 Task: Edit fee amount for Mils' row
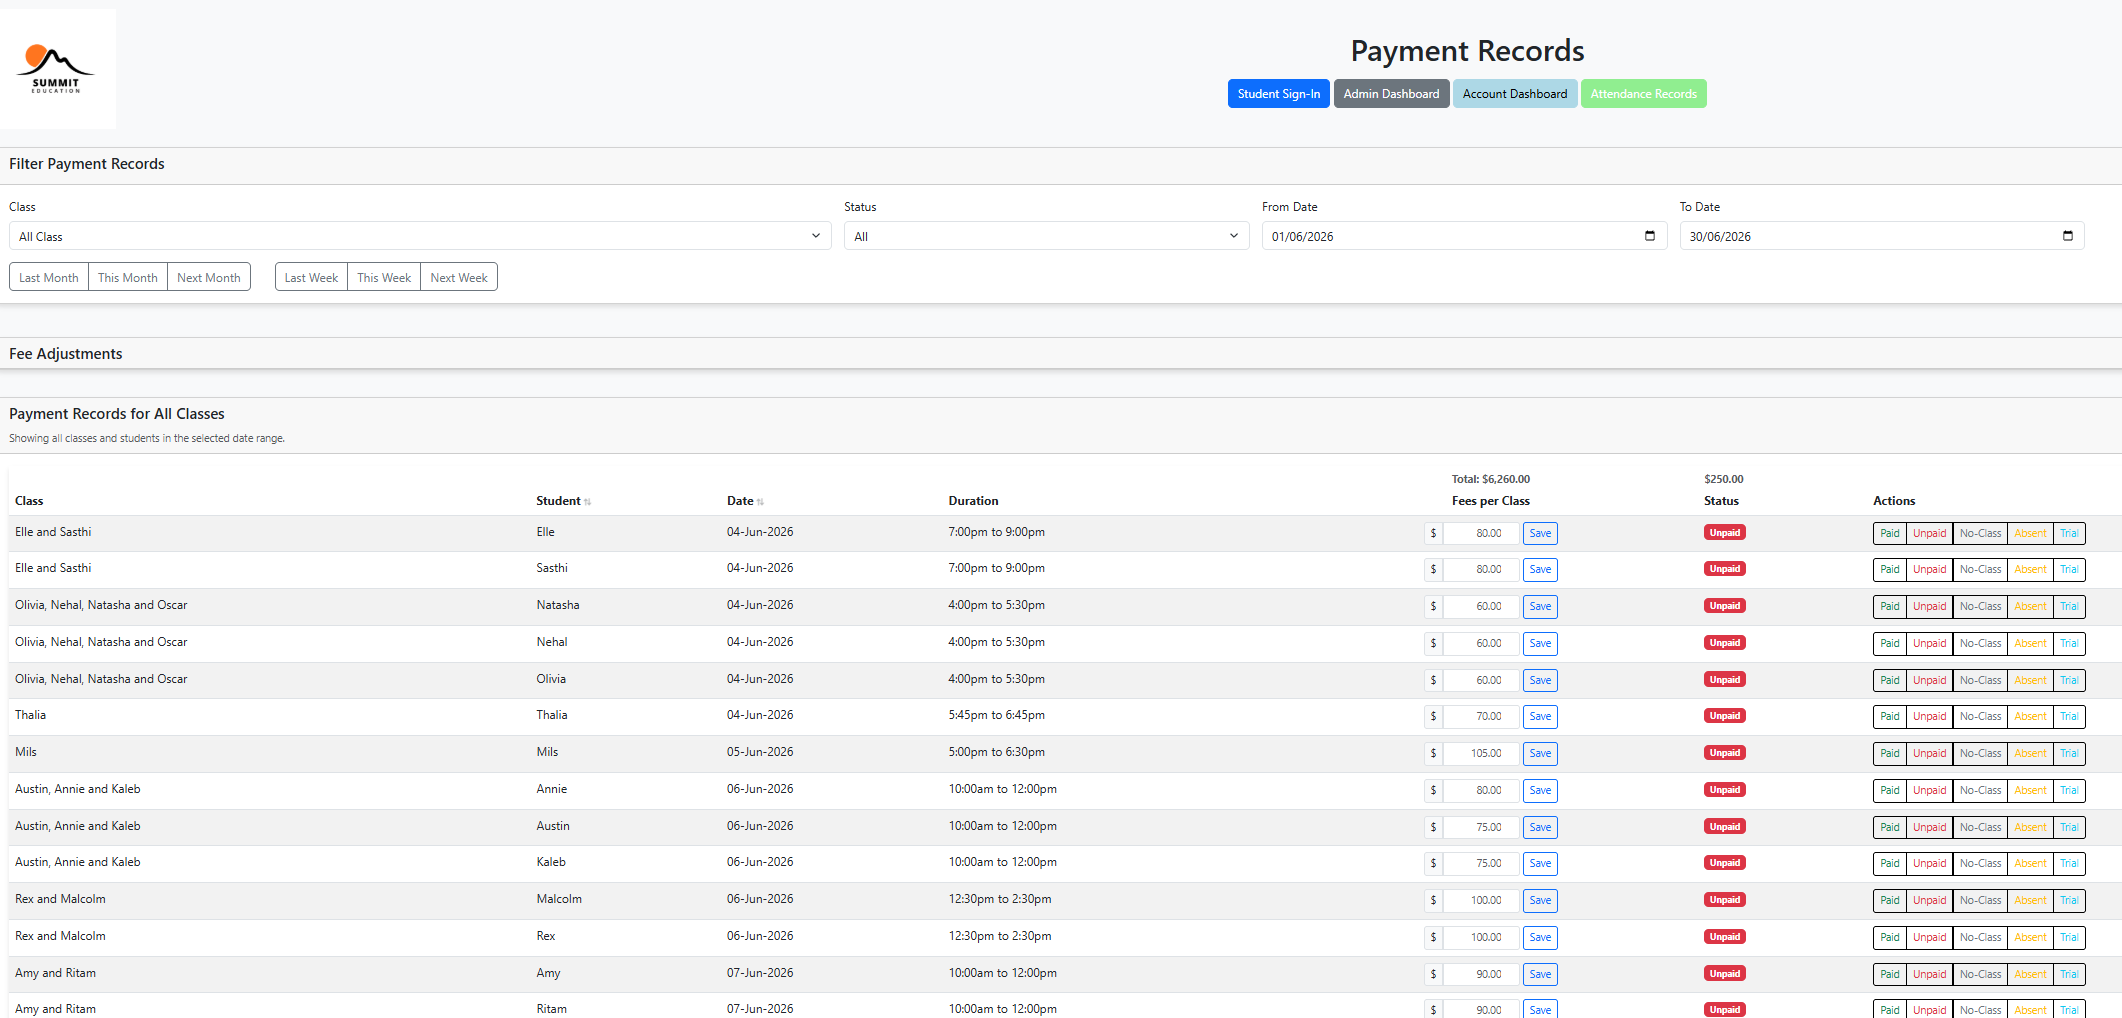(1481, 753)
